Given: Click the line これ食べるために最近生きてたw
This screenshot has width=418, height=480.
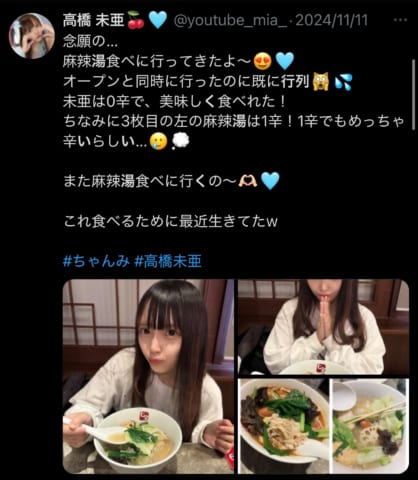Looking at the screenshot, I should [x=170, y=221].
